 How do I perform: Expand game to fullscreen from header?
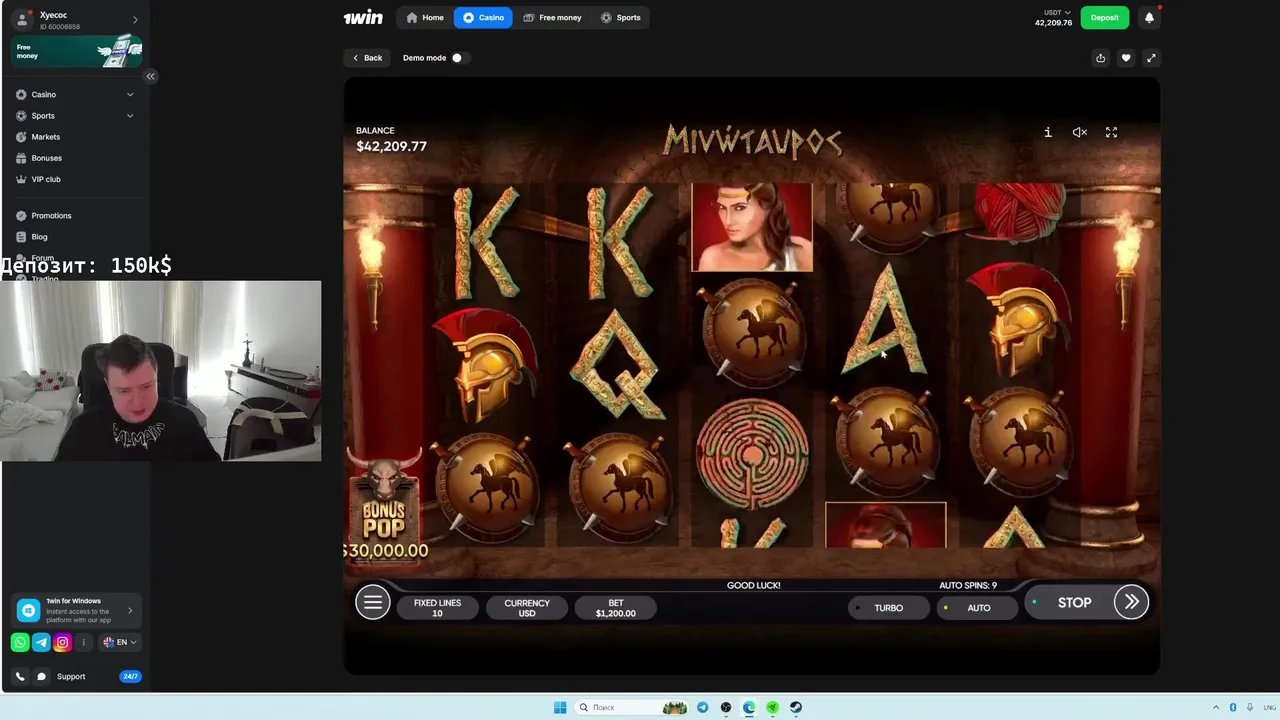point(1151,58)
